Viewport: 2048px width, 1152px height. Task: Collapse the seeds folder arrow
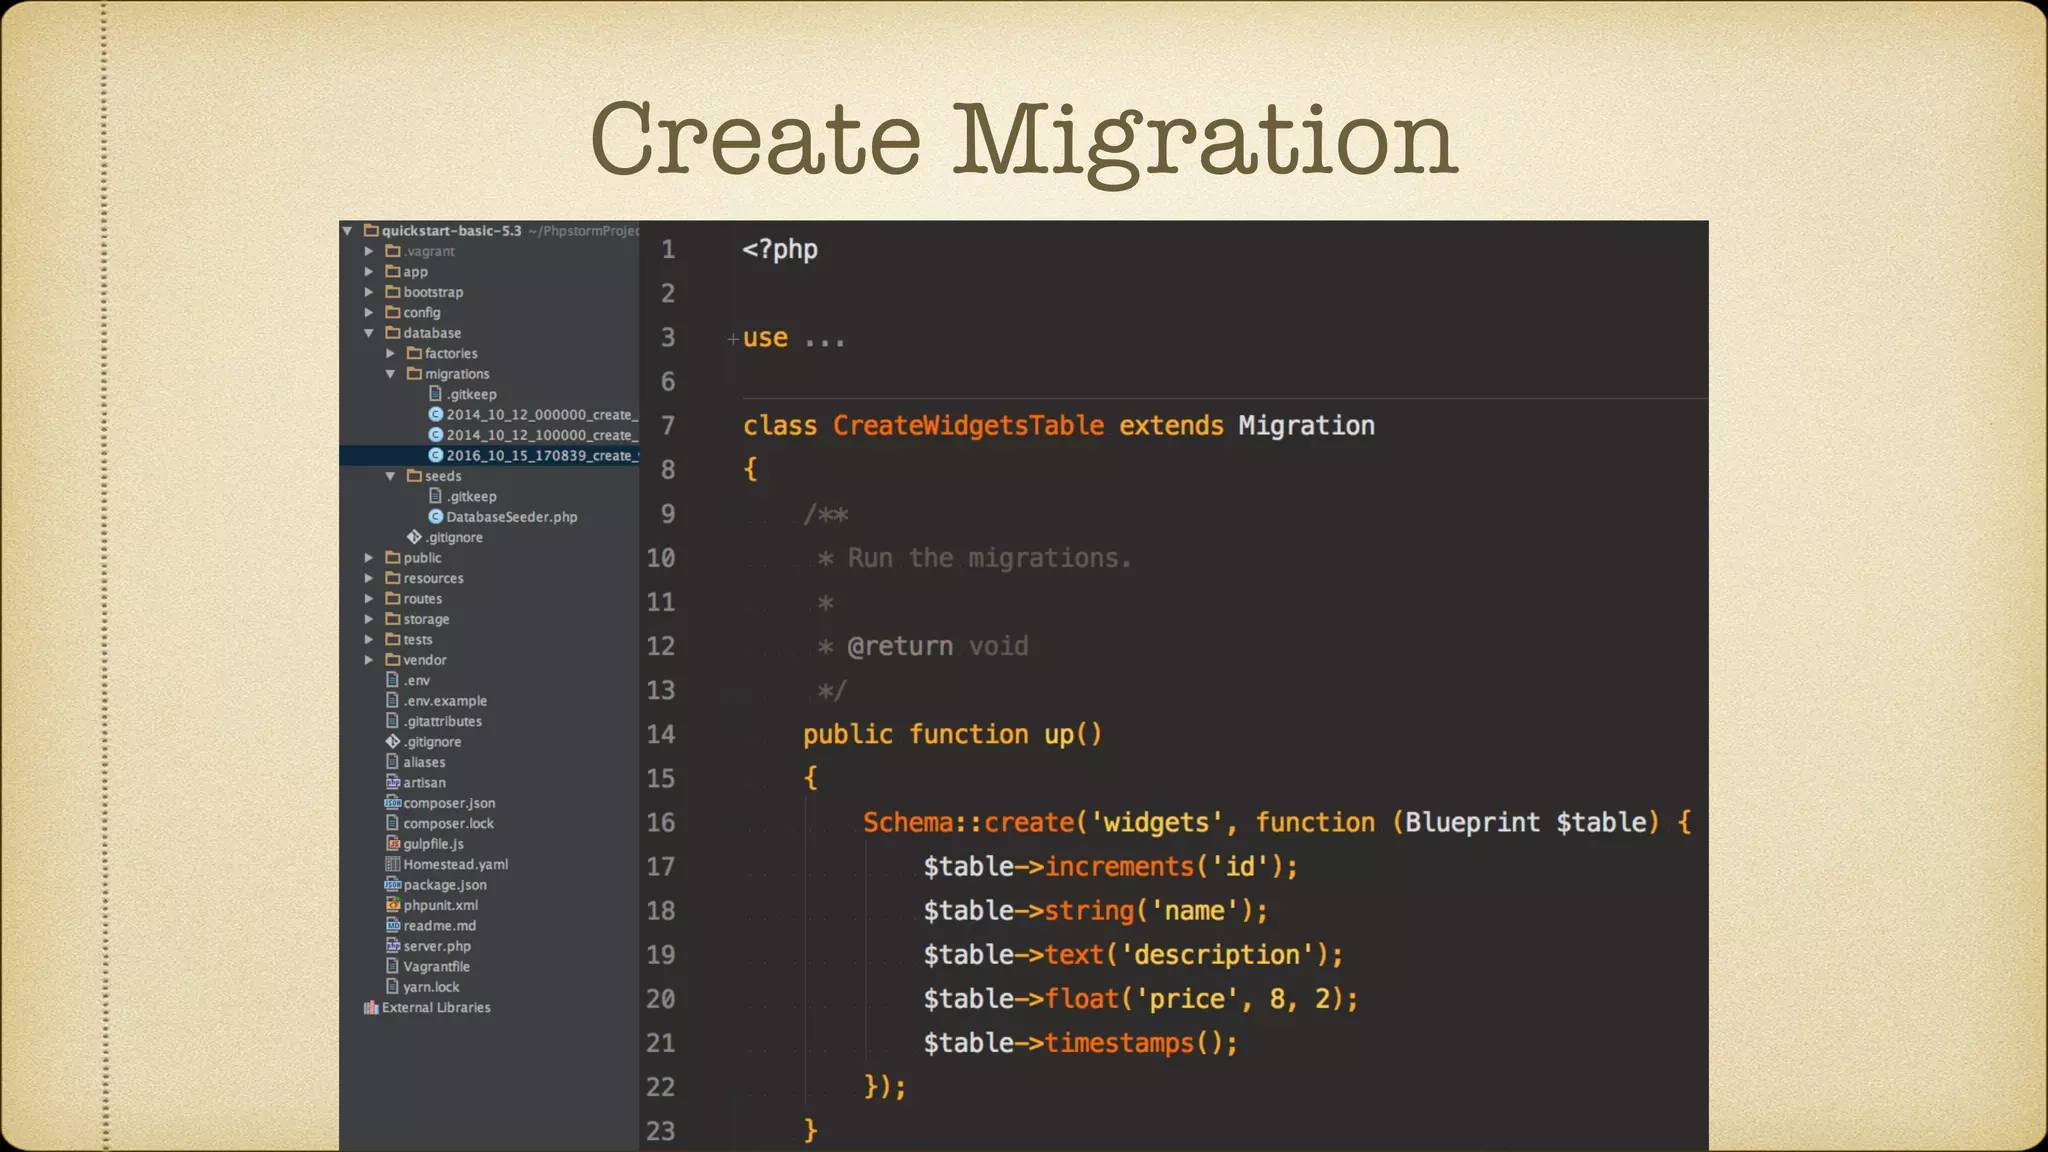pyautogui.click(x=390, y=476)
